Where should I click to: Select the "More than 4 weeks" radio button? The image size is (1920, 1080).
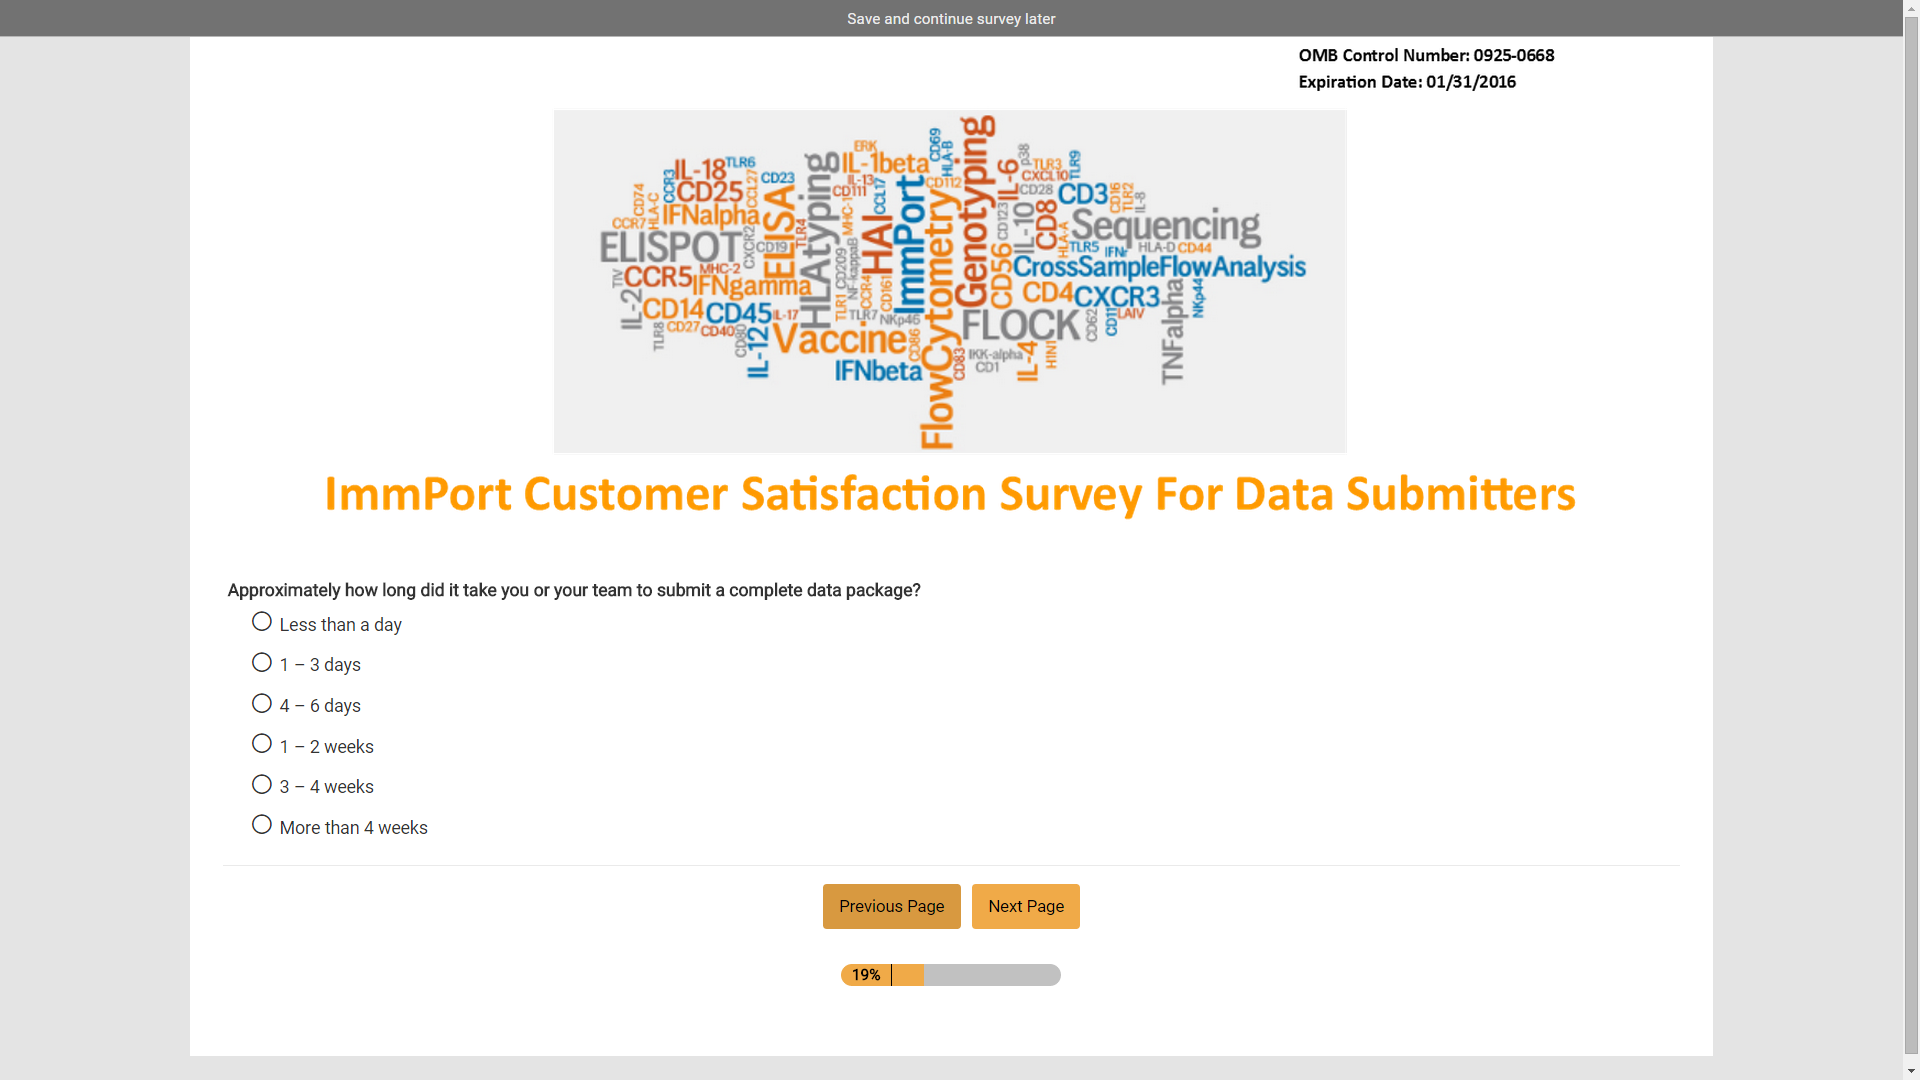tap(262, 825)
